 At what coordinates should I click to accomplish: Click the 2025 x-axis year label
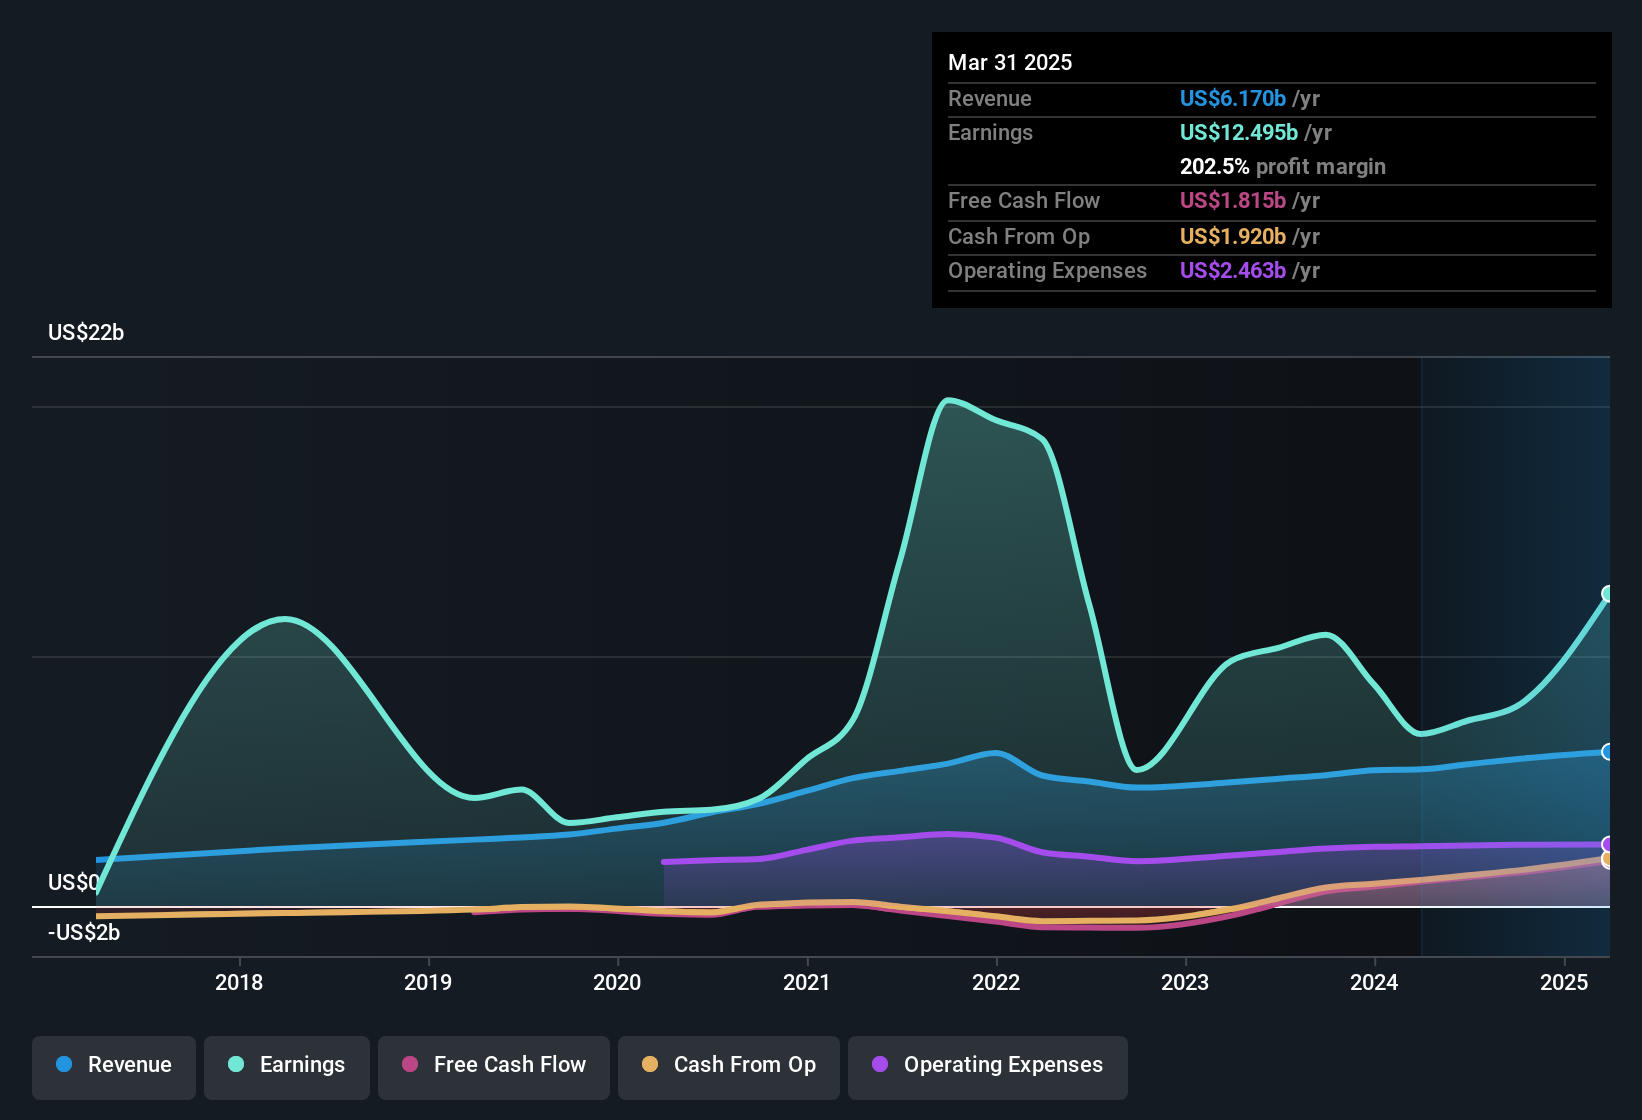pyautogui.click(x=1564, y=983)
